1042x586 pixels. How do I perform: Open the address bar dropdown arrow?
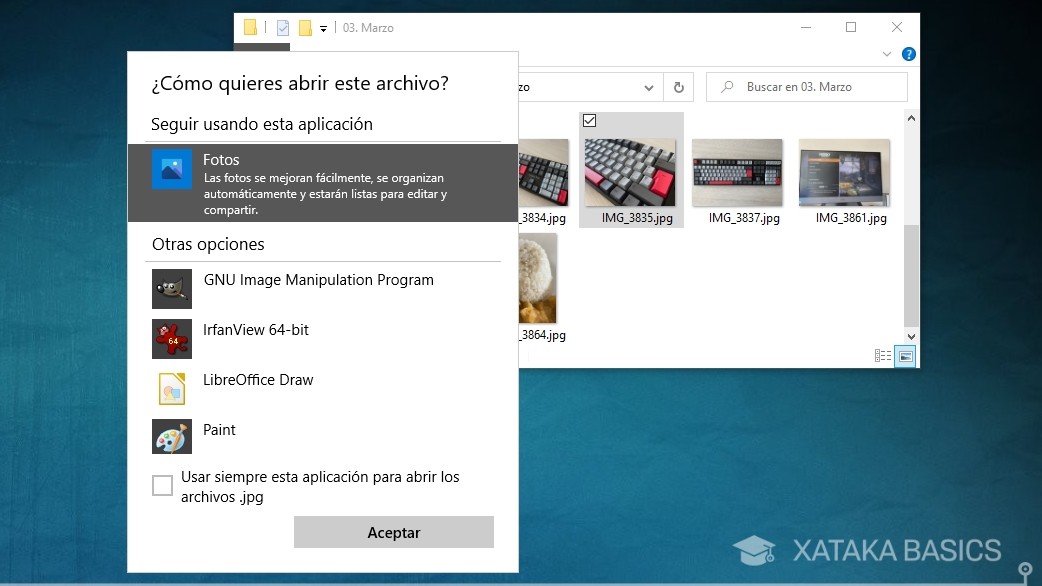(650, 87)
